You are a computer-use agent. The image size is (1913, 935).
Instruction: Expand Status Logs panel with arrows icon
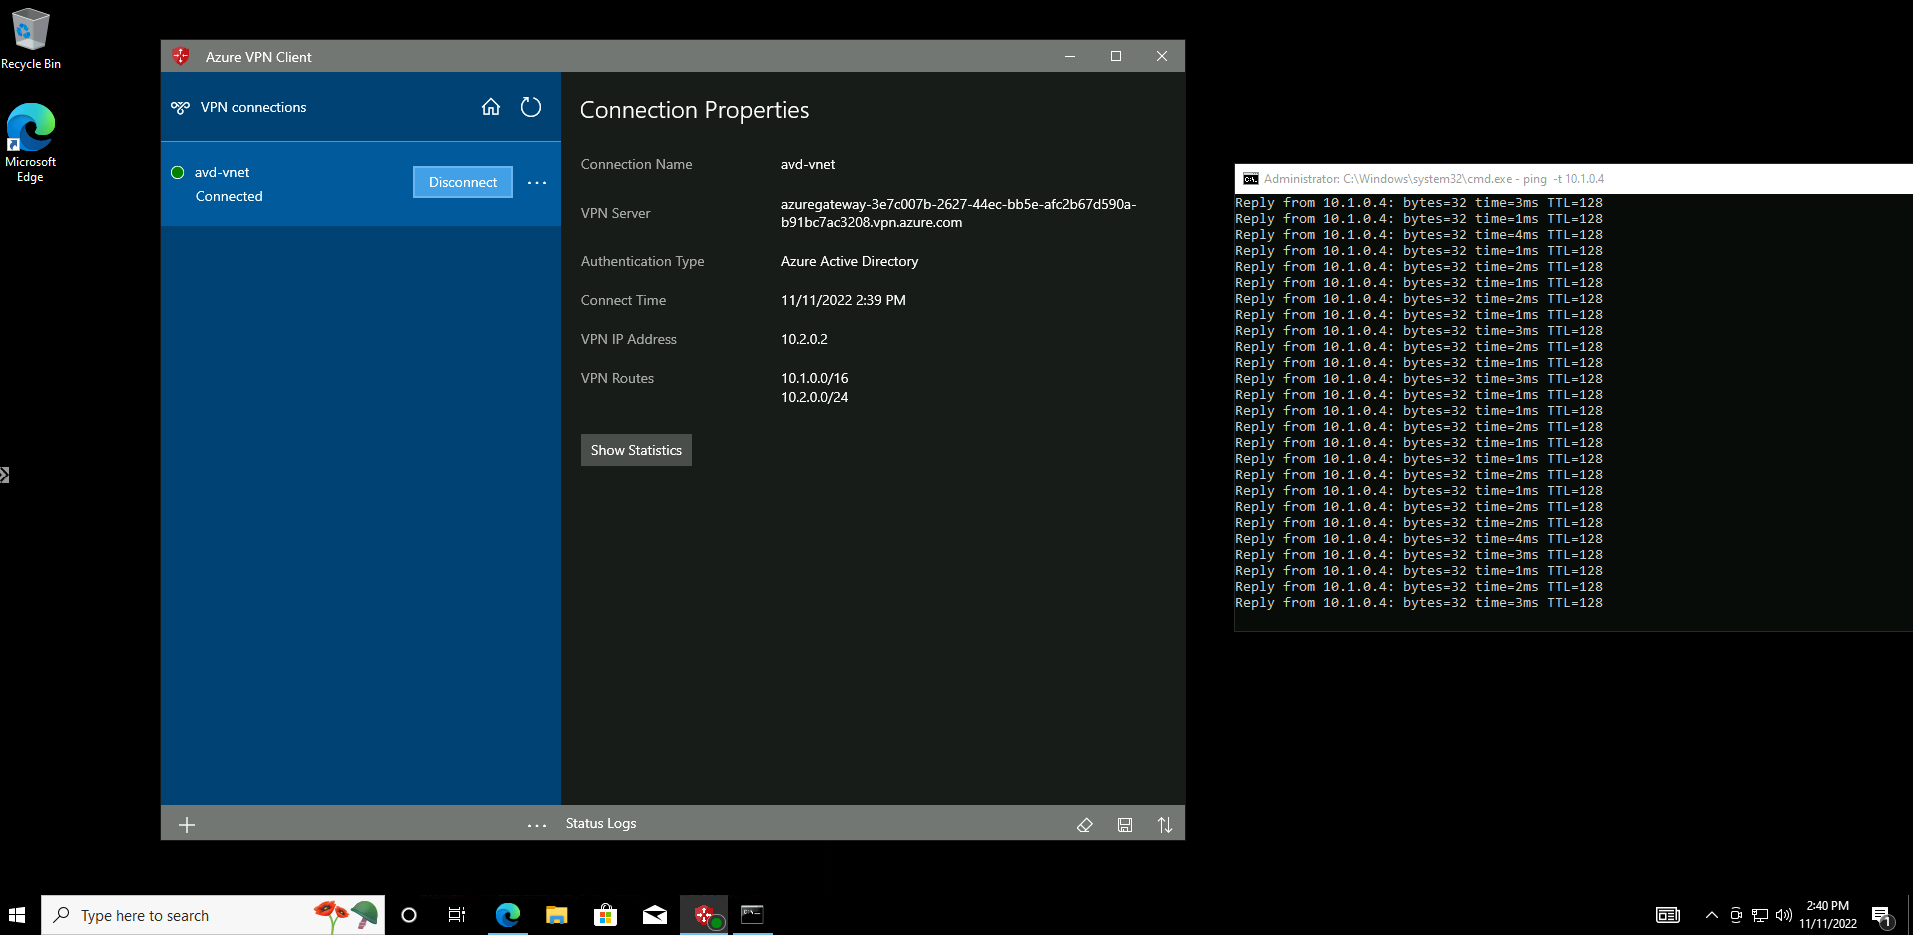(1165, 825)
